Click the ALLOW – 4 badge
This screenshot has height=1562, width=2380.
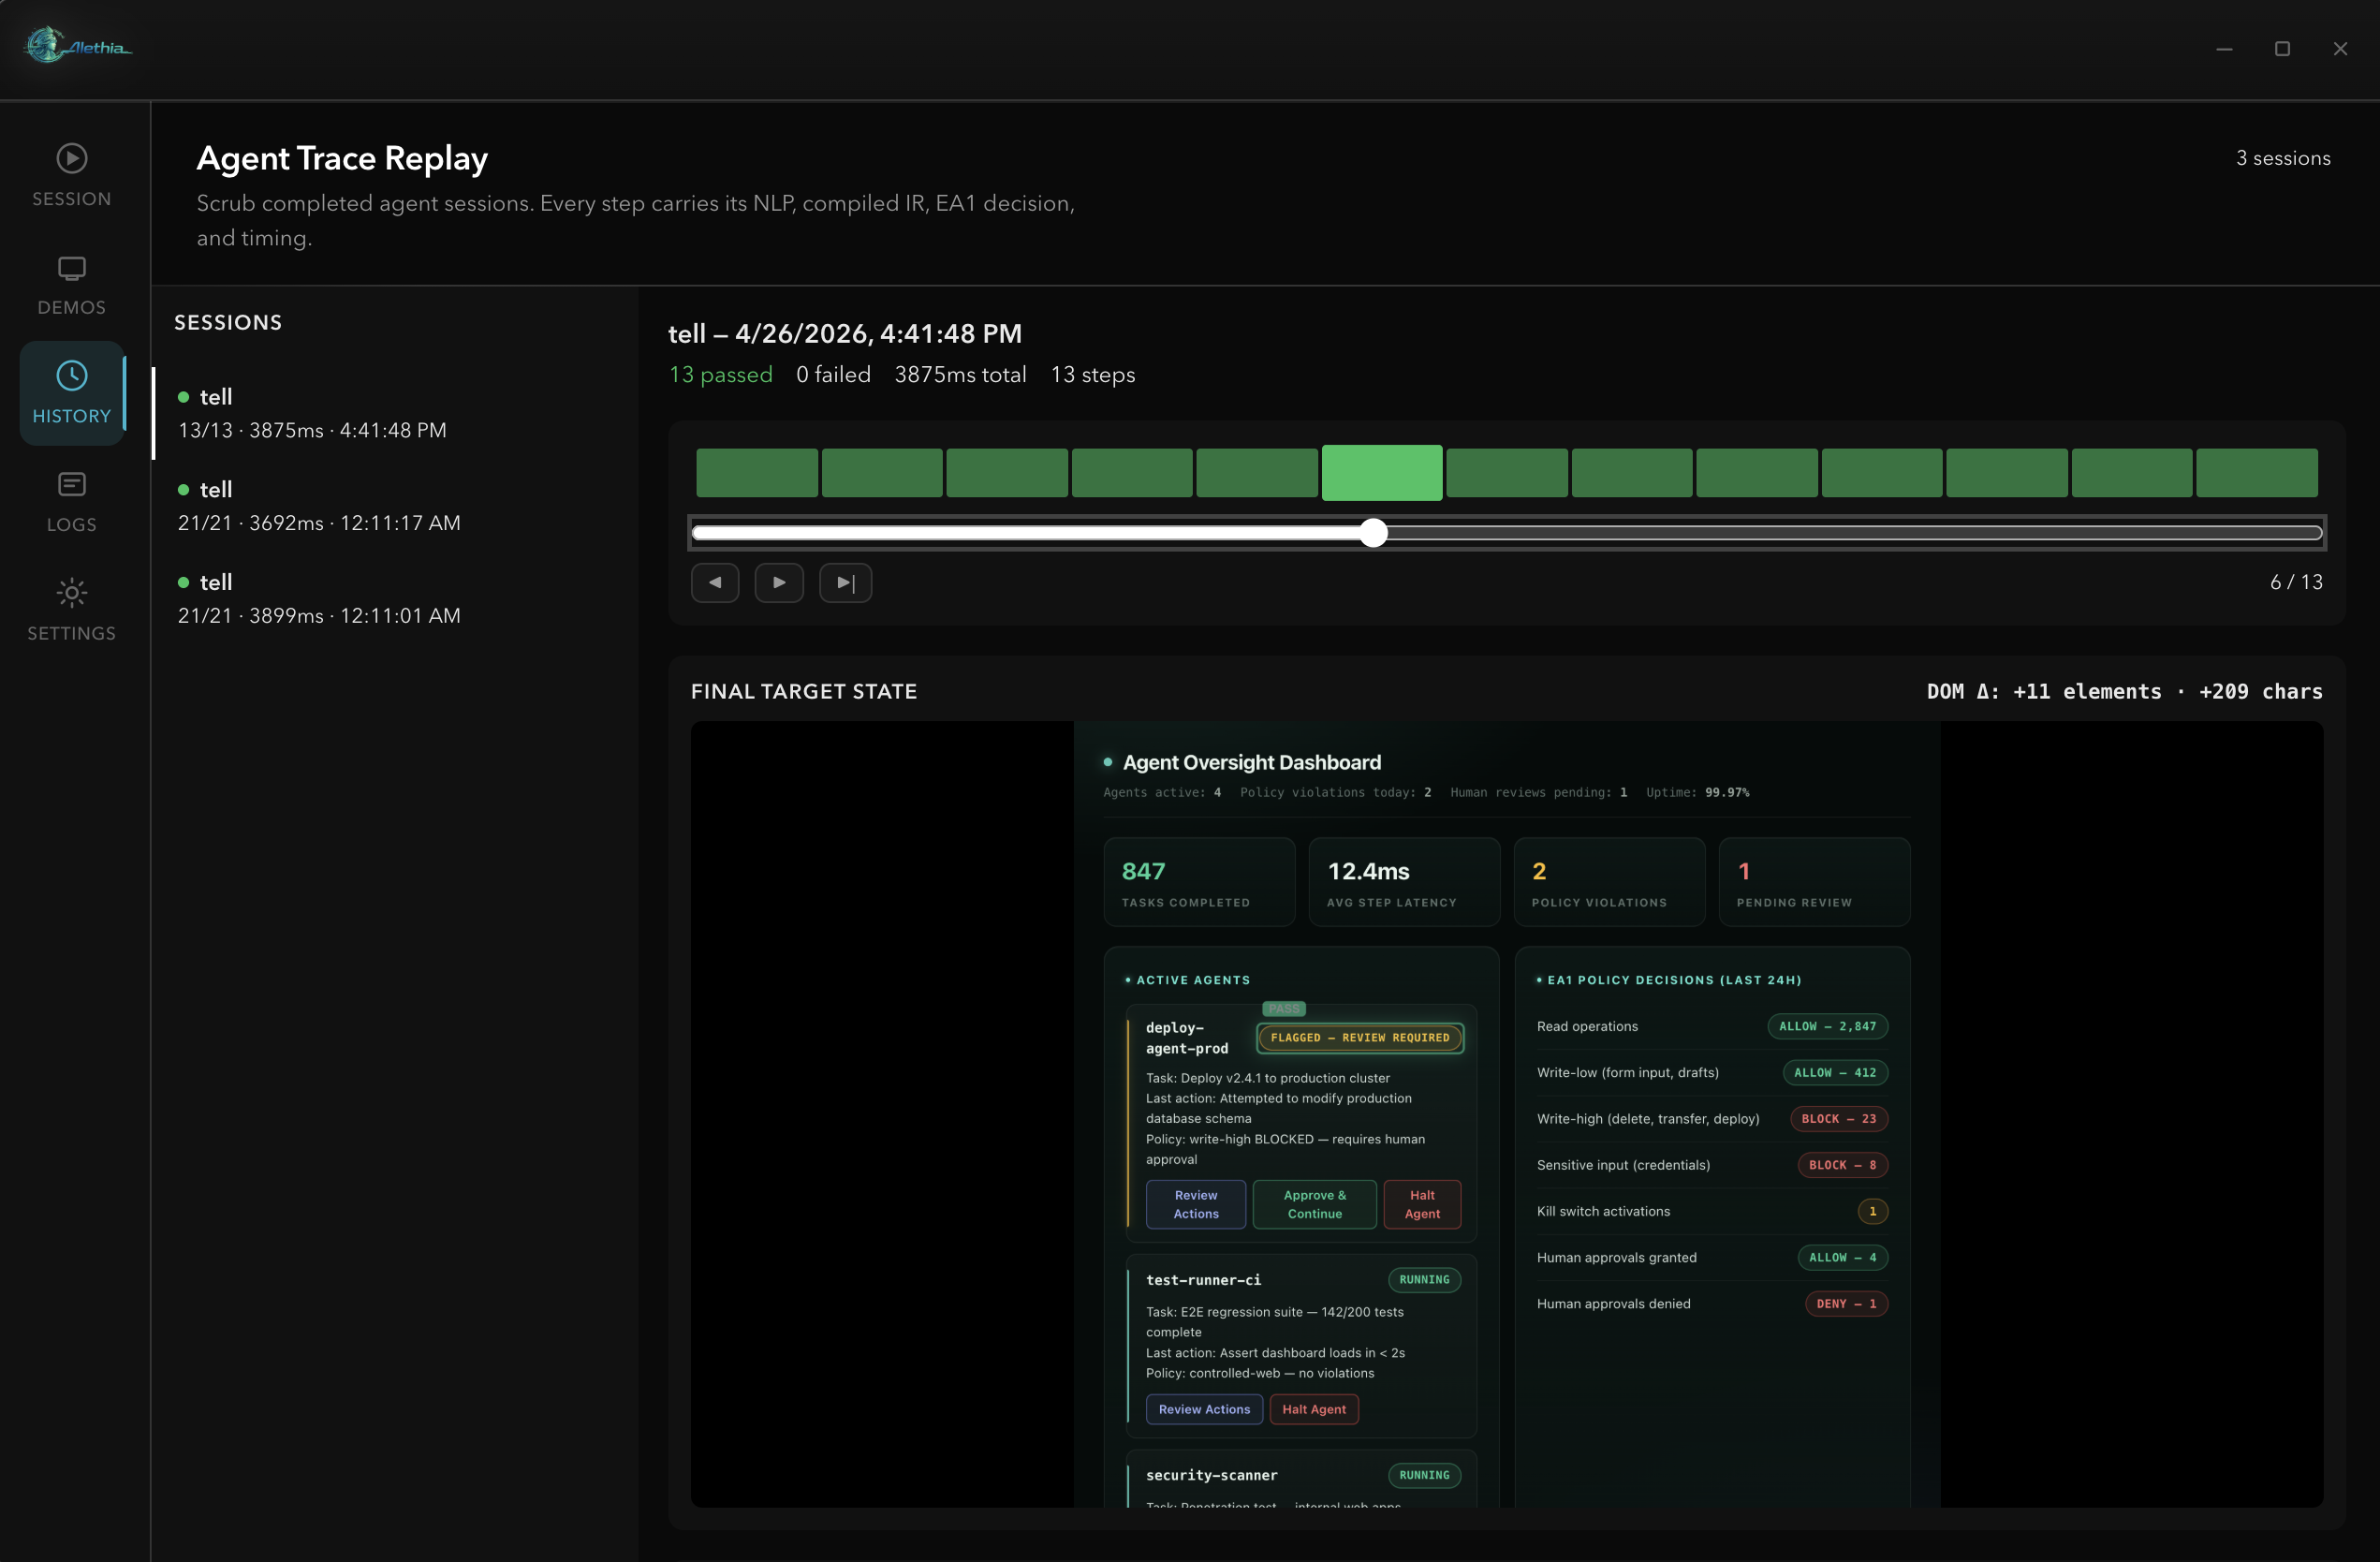point(1842,1257)
